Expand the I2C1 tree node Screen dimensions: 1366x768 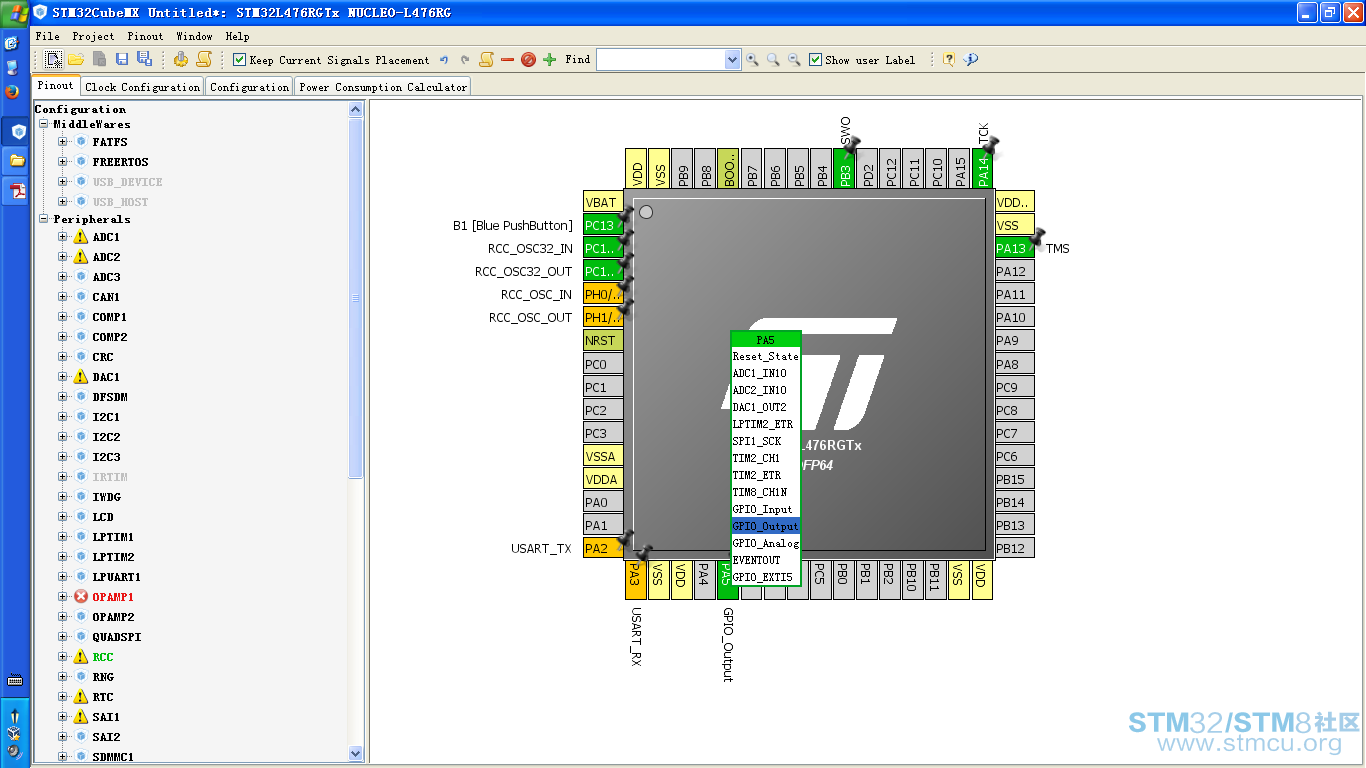coord(63,417)
